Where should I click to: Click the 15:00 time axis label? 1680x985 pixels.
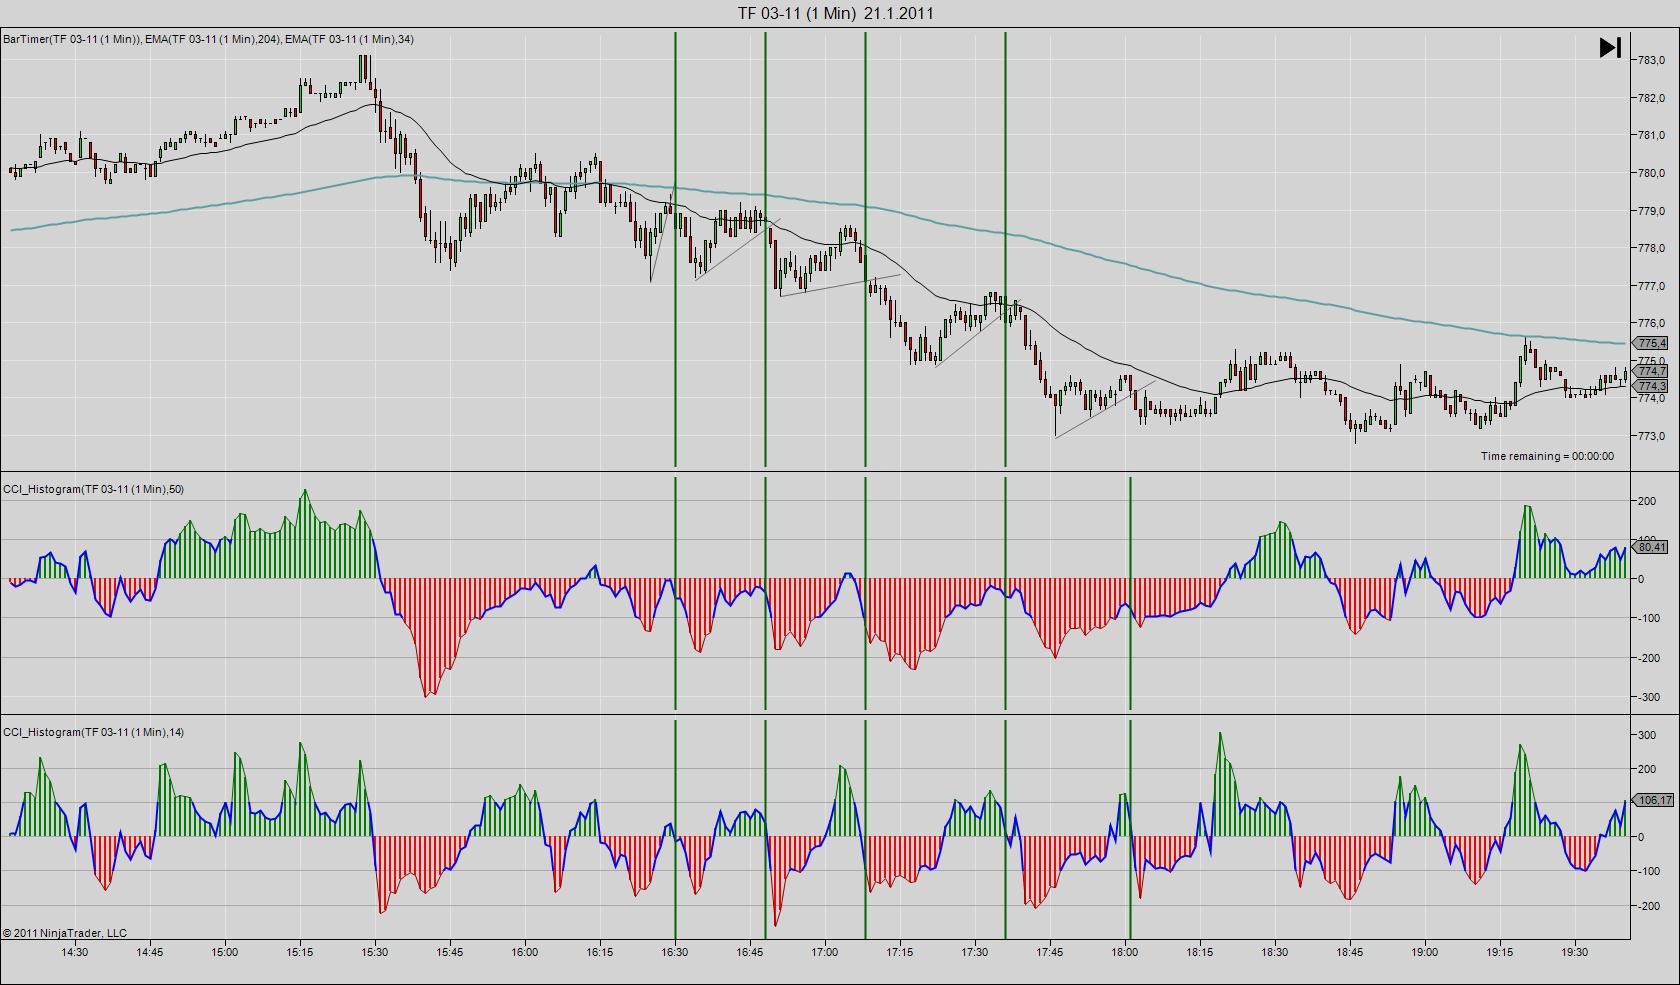coord(225,952)
